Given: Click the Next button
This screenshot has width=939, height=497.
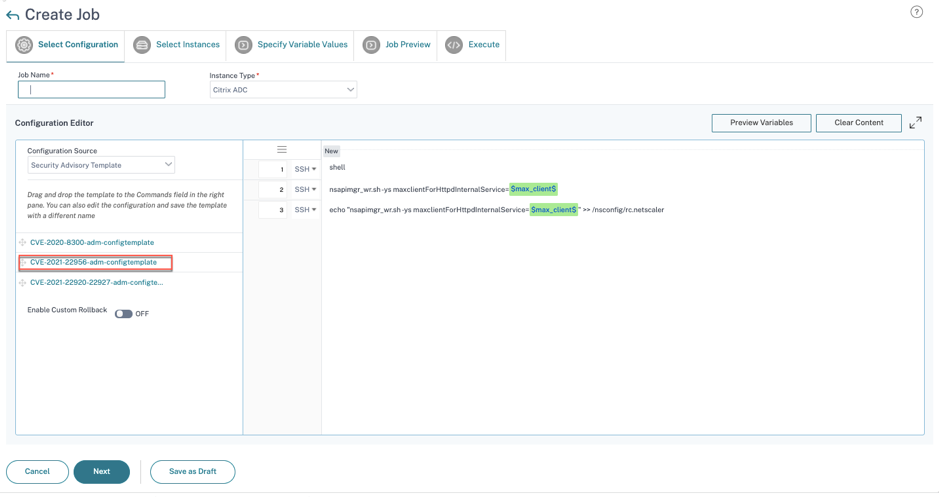Looking at the screenshot, I should click(102, 472).
